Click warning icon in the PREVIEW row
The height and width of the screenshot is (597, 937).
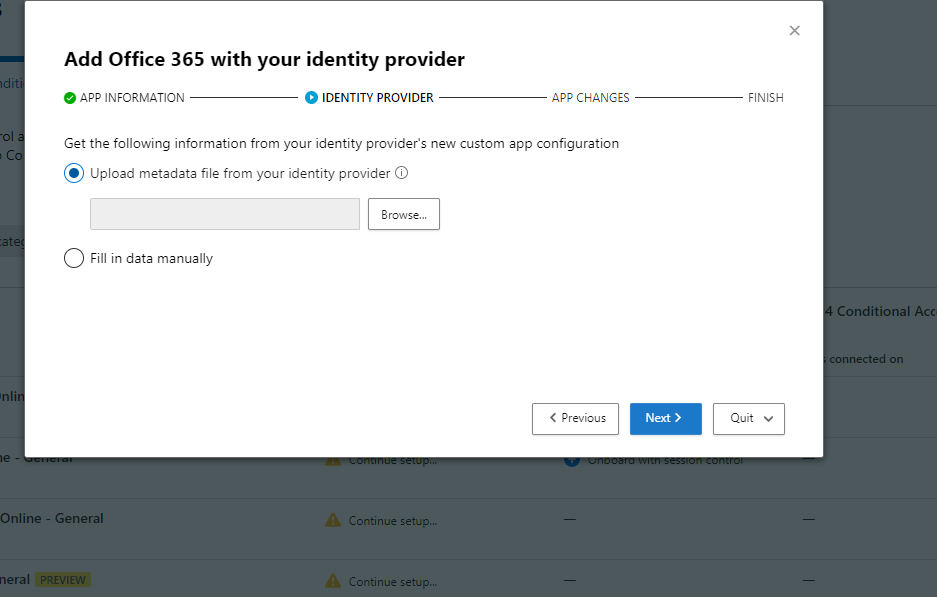[x=333, y=581]
